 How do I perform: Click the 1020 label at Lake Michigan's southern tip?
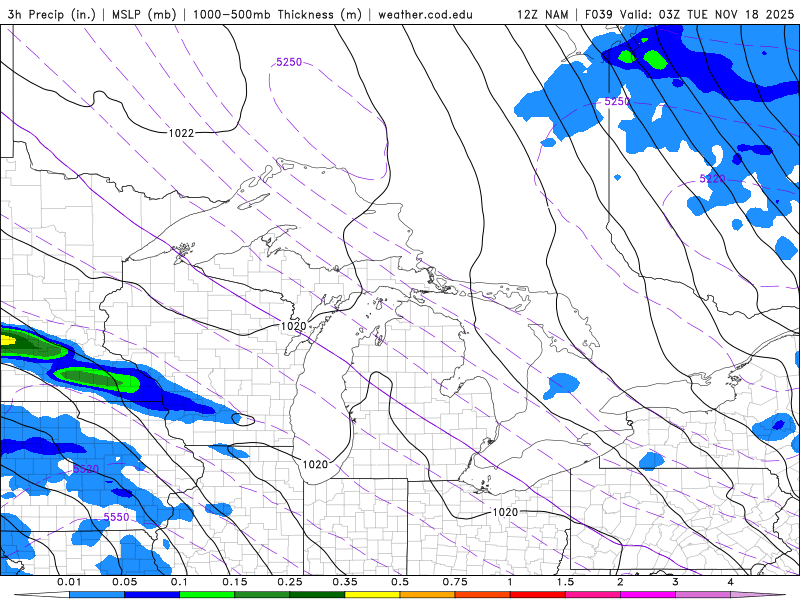pyautogui.click(x=315, y=464)
